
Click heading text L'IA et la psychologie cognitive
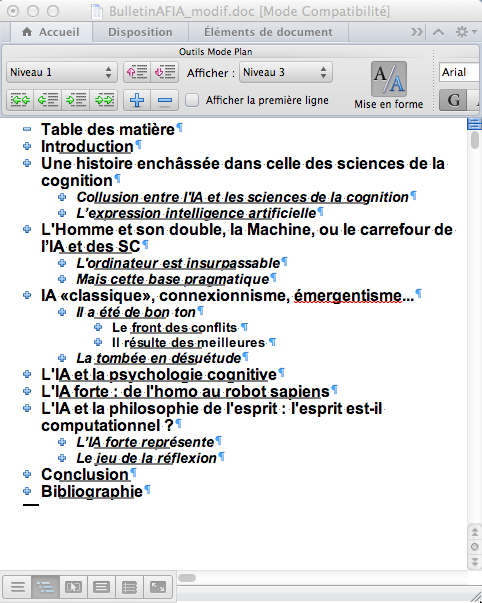(x=159, y=375)
